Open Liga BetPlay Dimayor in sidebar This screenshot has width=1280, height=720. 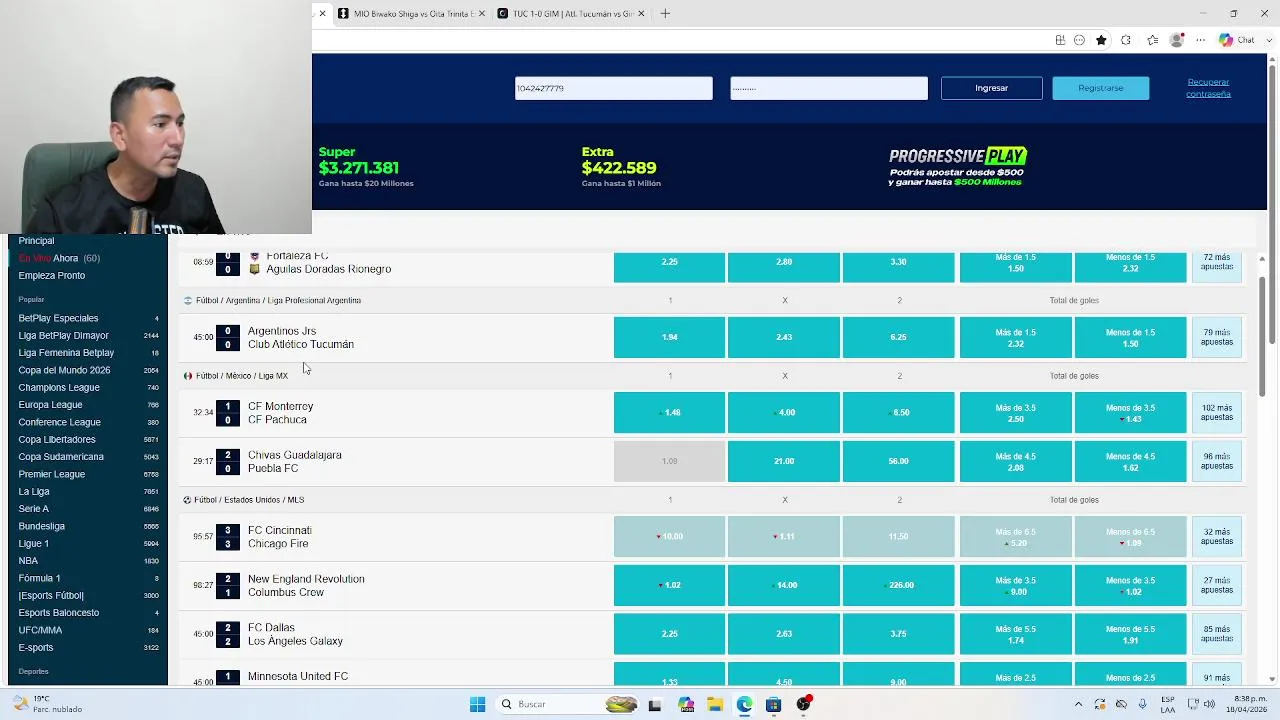tap(88, 335)
